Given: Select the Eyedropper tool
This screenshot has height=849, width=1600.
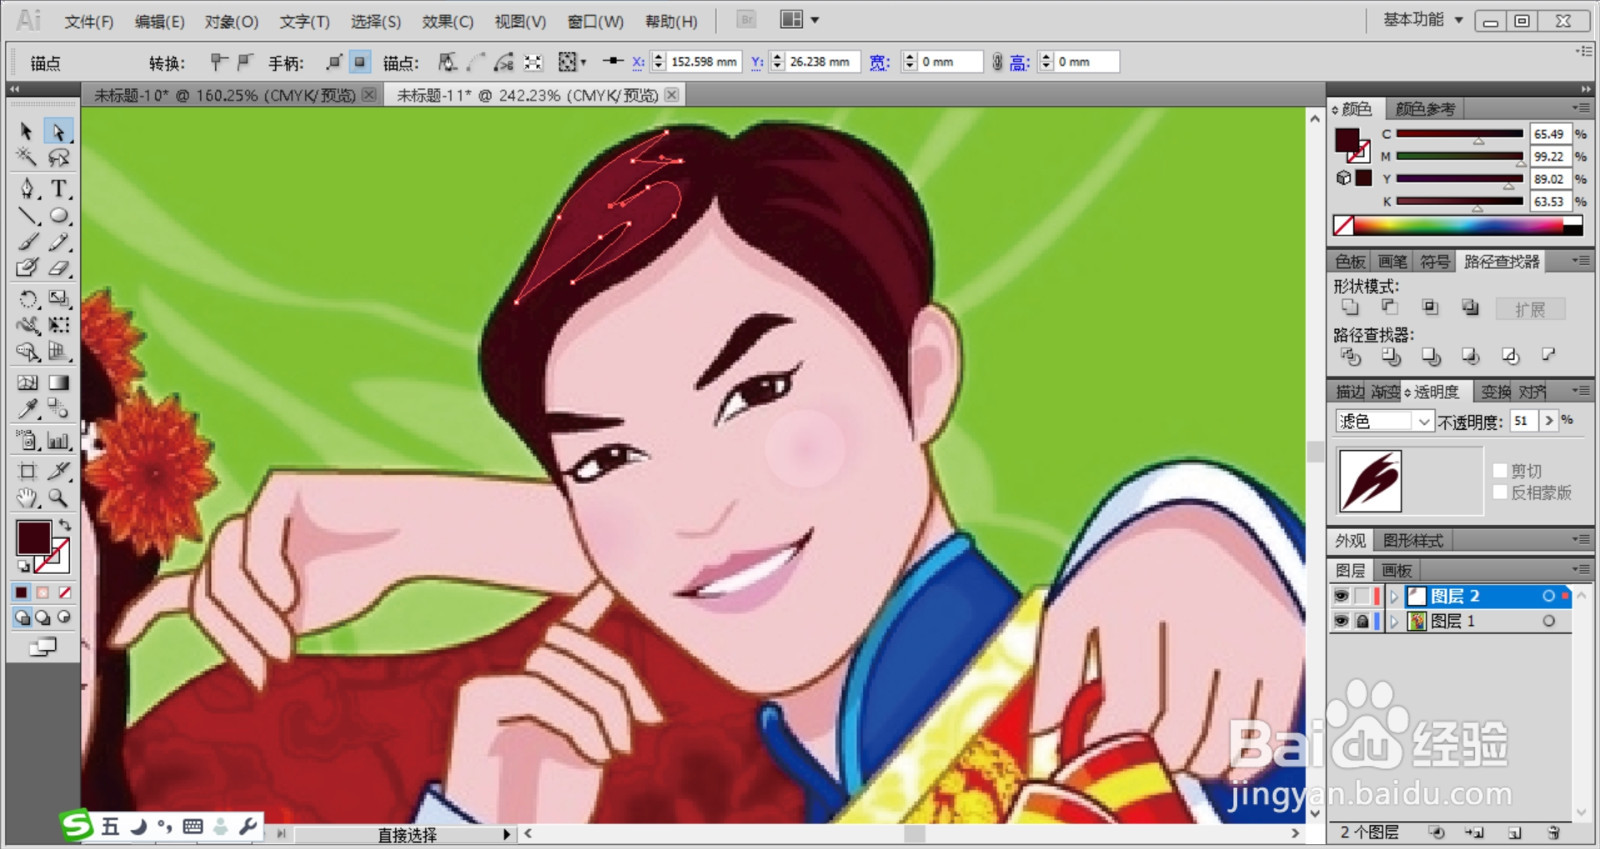Looking at the screenshot, I should tap(27, 409).
